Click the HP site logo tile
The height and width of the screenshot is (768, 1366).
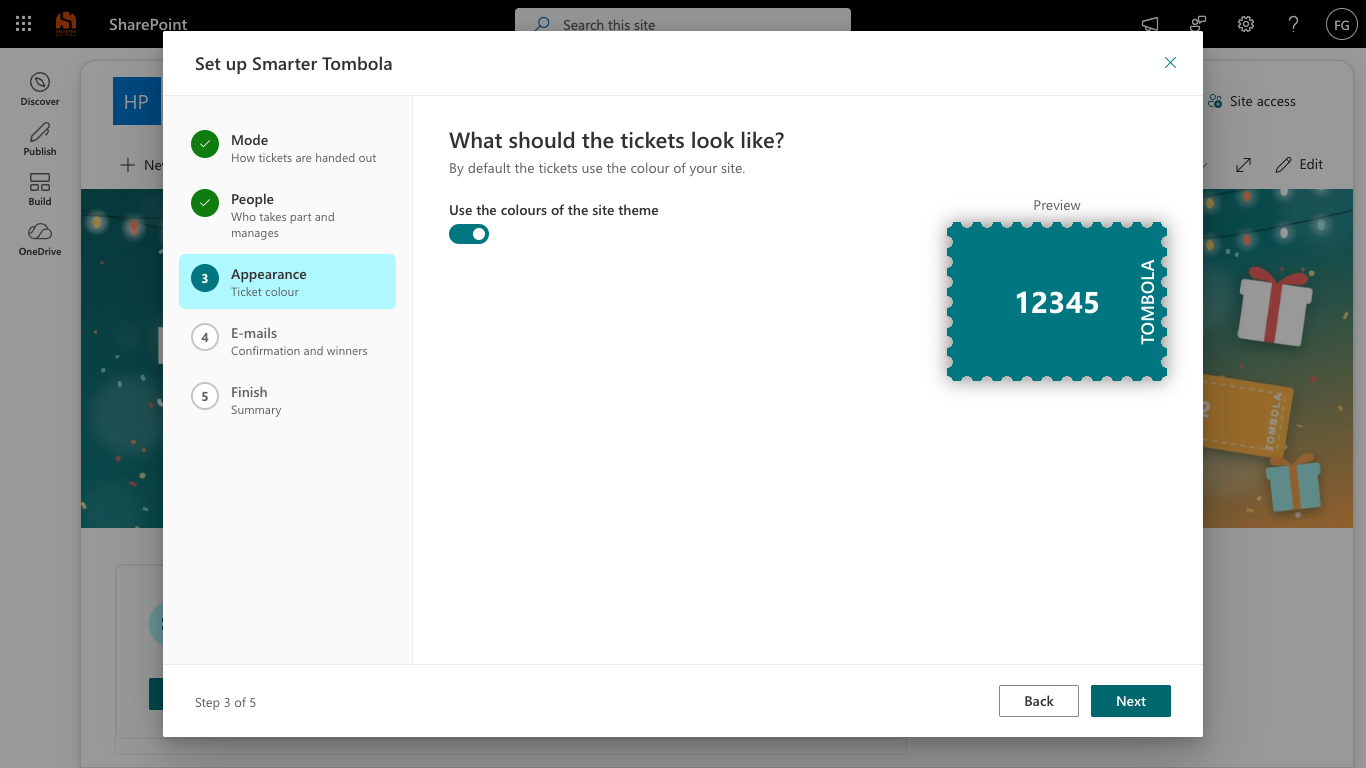[x=137, y=101]
